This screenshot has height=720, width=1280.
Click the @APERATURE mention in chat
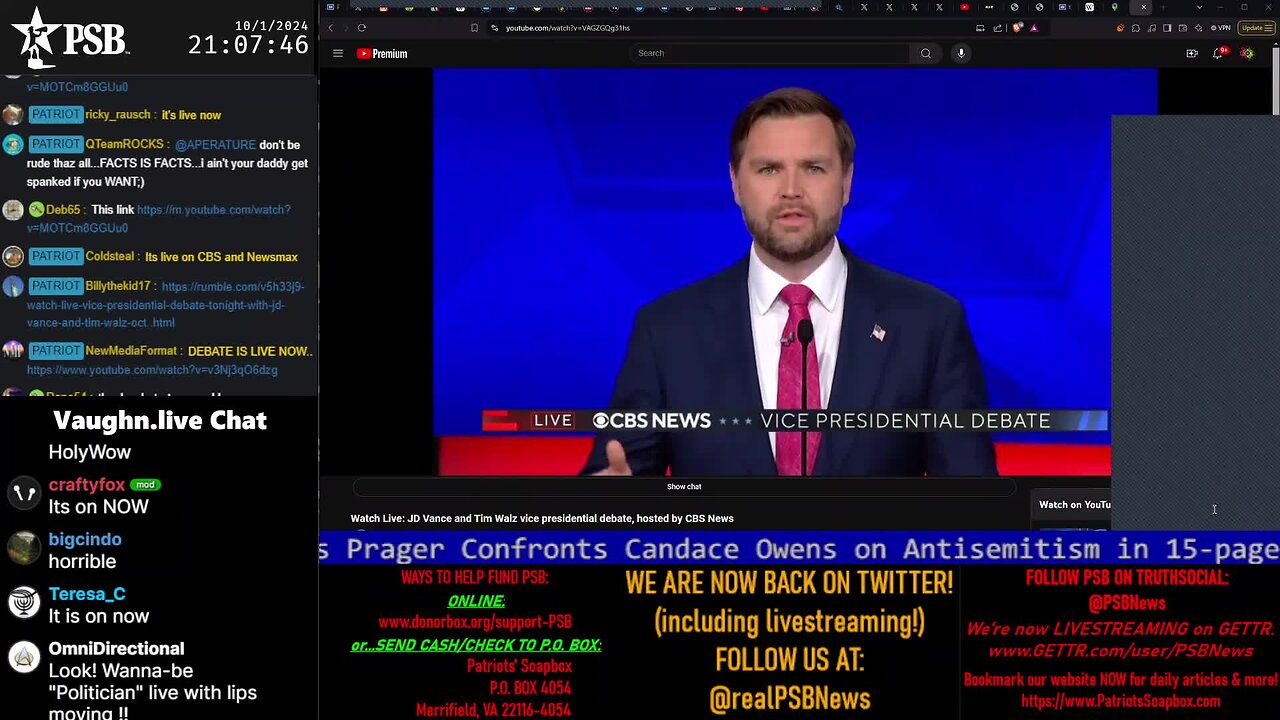tap(215, 145)
